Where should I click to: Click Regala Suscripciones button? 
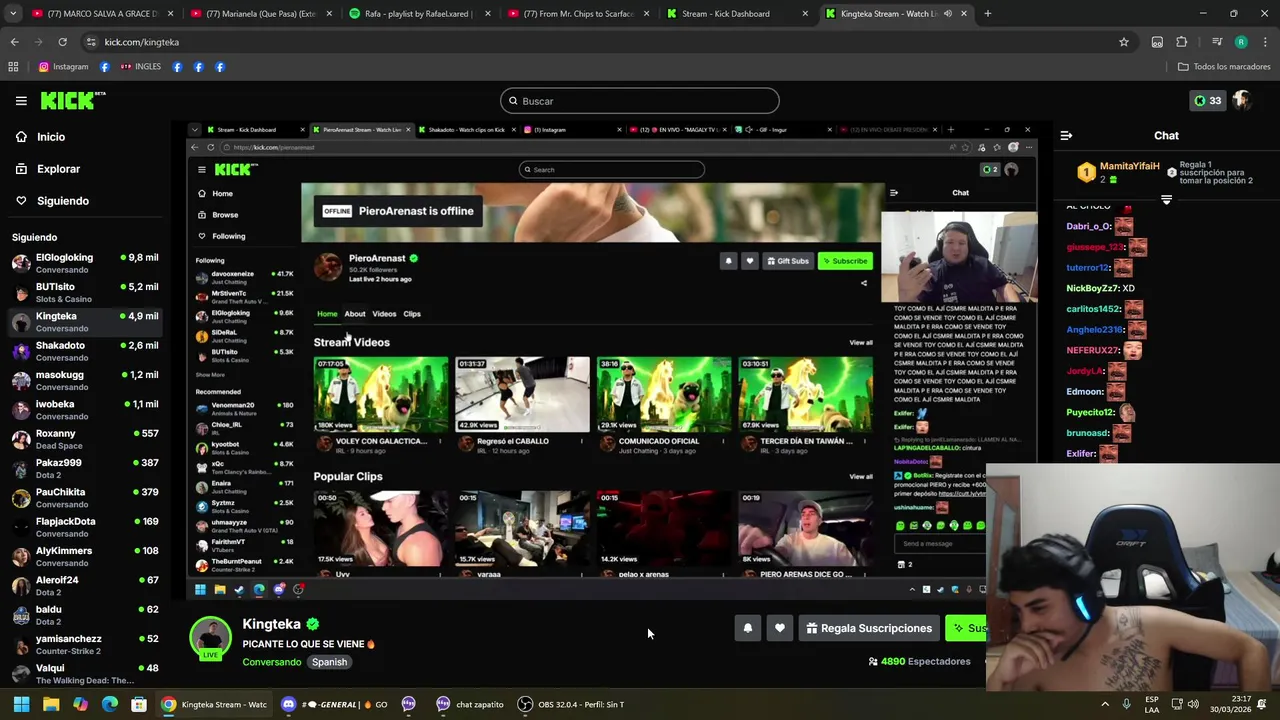pyautogui.click(x=869, y=628)
